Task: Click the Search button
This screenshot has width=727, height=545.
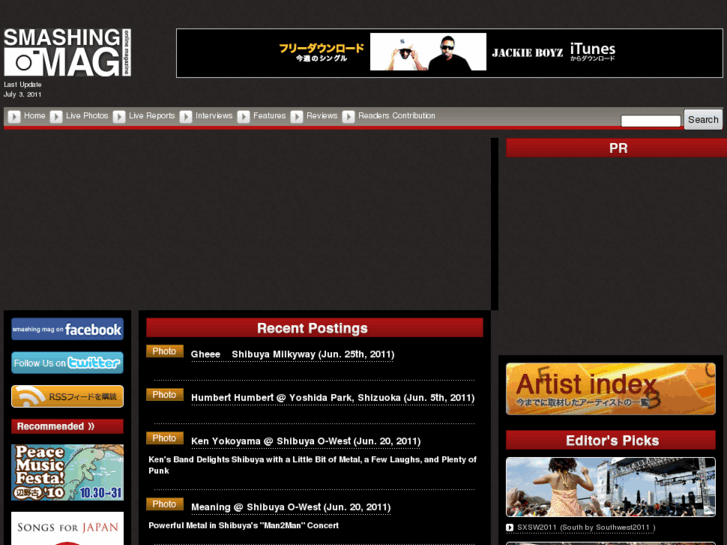Action: tap(703, 120)
